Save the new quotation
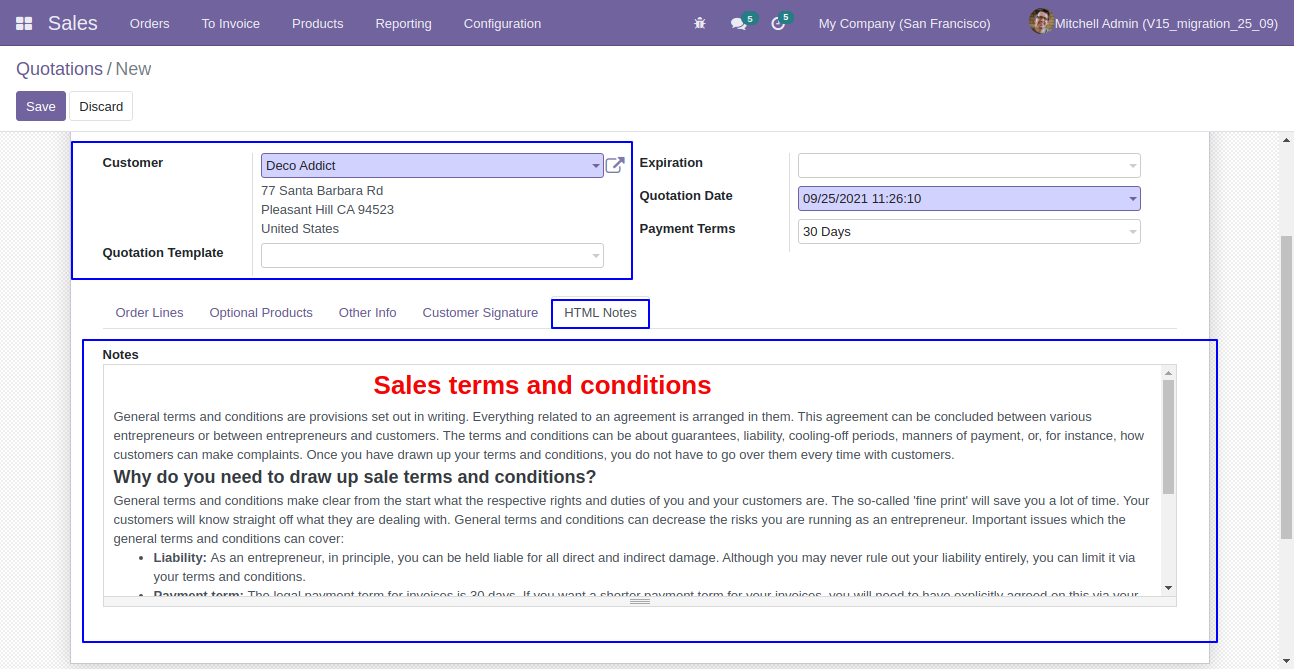Viewport: 1294px width, 669px height. (x=41, y=106)
